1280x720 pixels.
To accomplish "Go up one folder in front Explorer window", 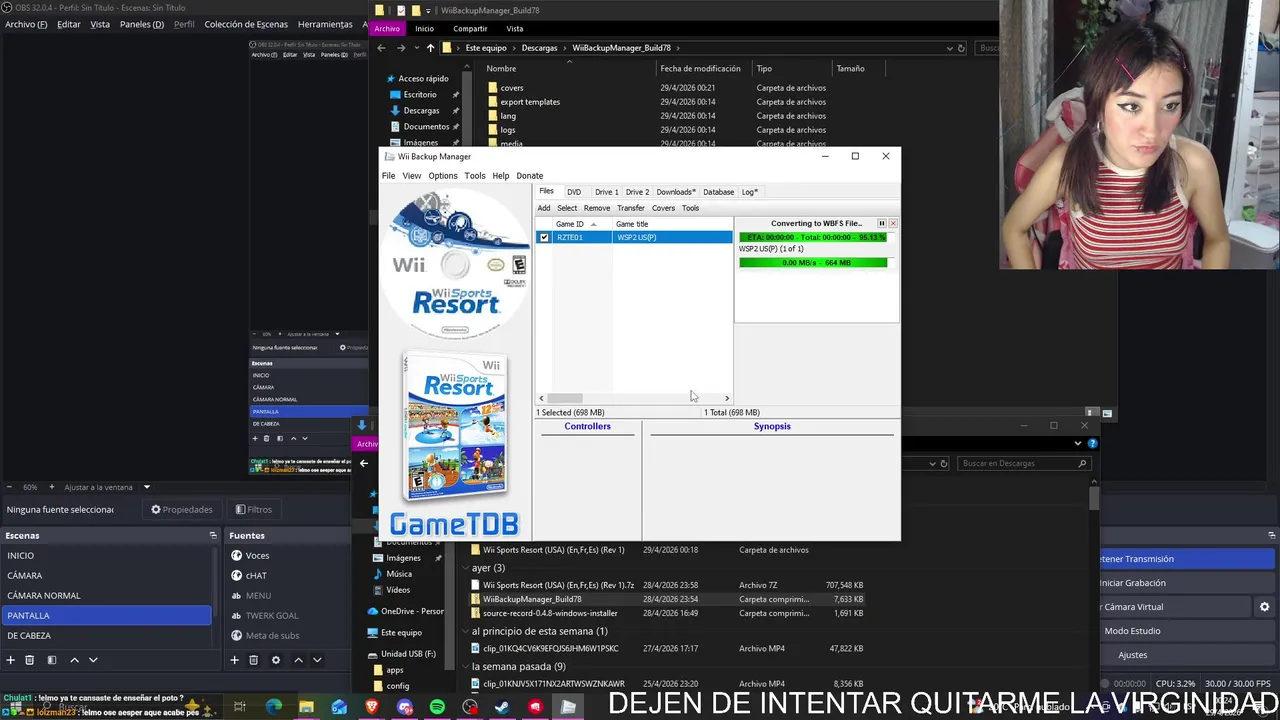I will point(430,48).
